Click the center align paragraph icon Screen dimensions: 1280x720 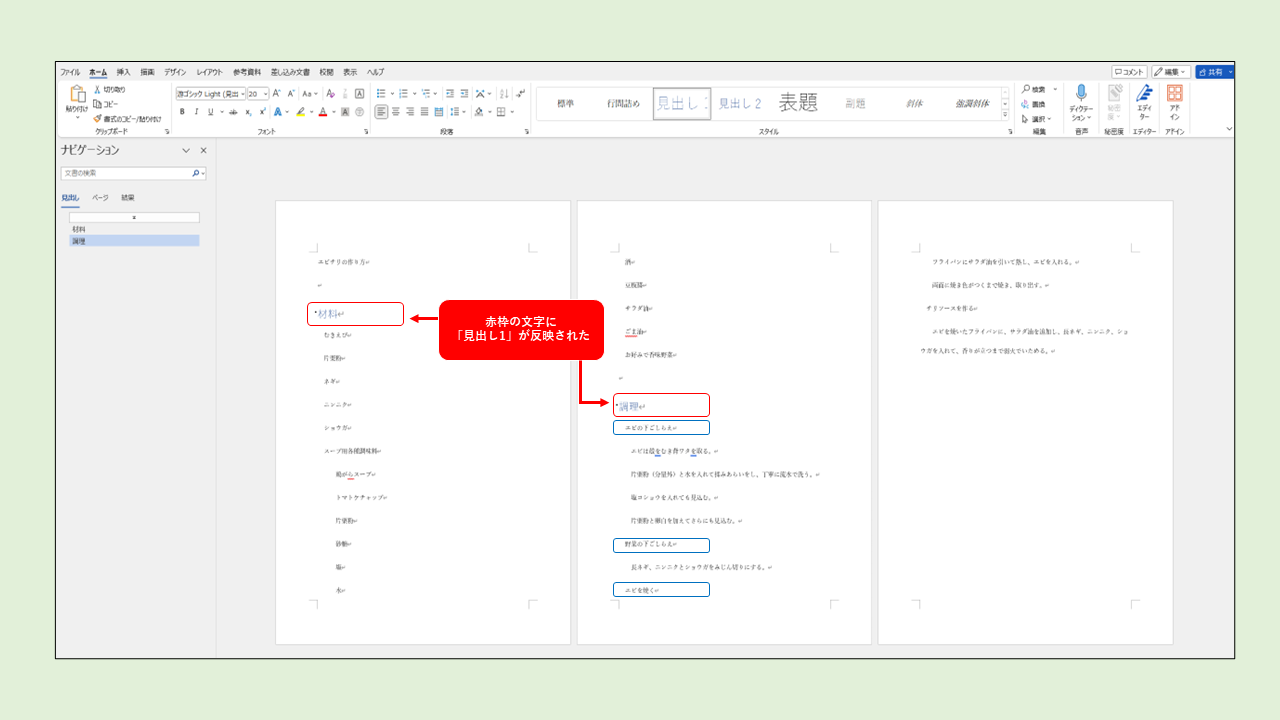pos(395,112)
